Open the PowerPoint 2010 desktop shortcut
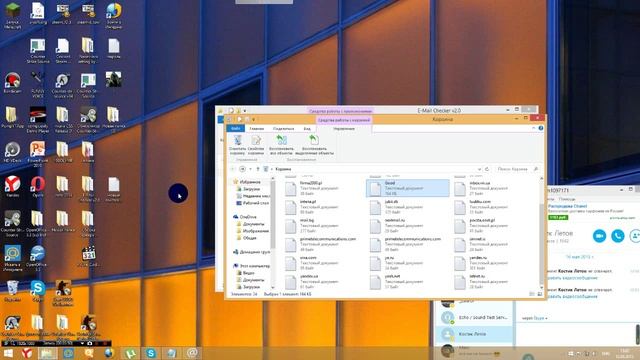The height and width of the screenshot is (360, 640). (38, 154)
